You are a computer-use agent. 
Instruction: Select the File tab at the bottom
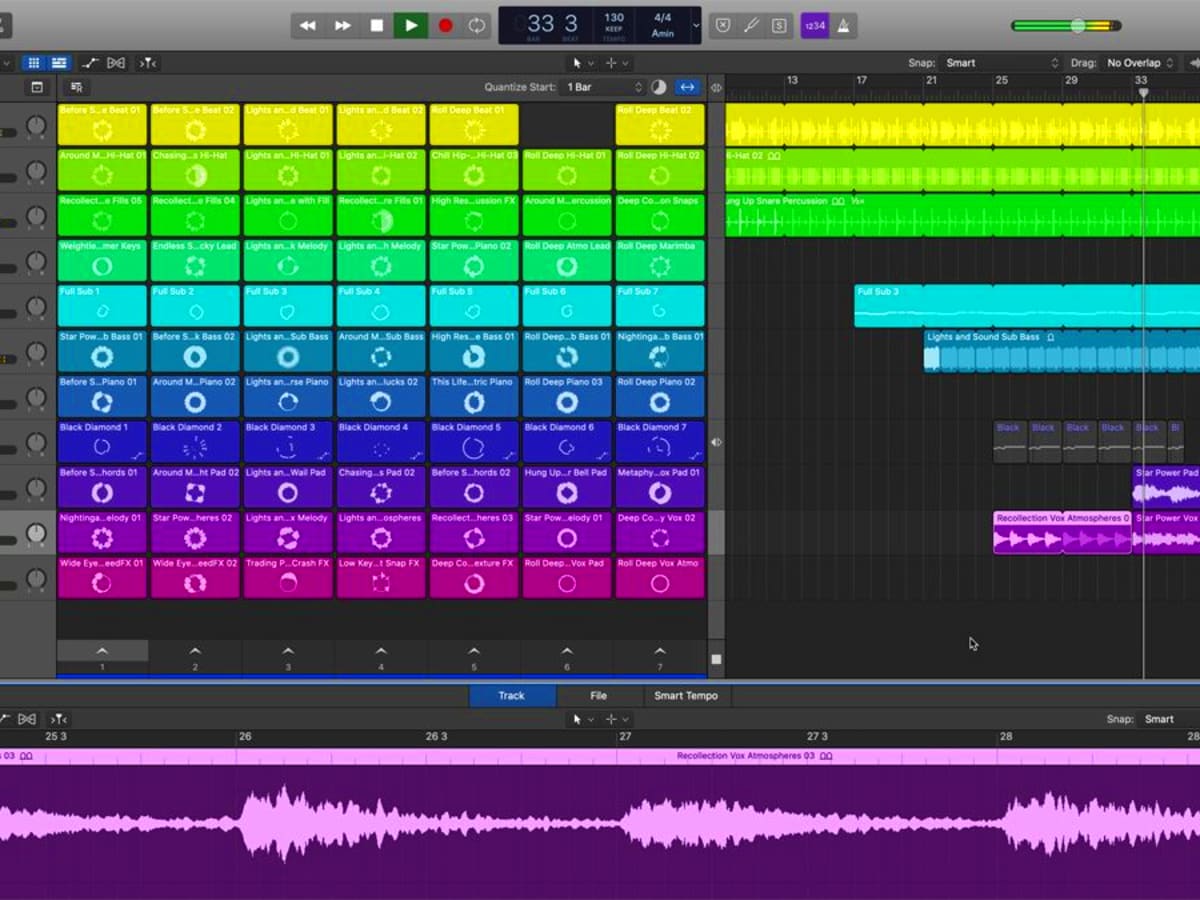[598, 695]
